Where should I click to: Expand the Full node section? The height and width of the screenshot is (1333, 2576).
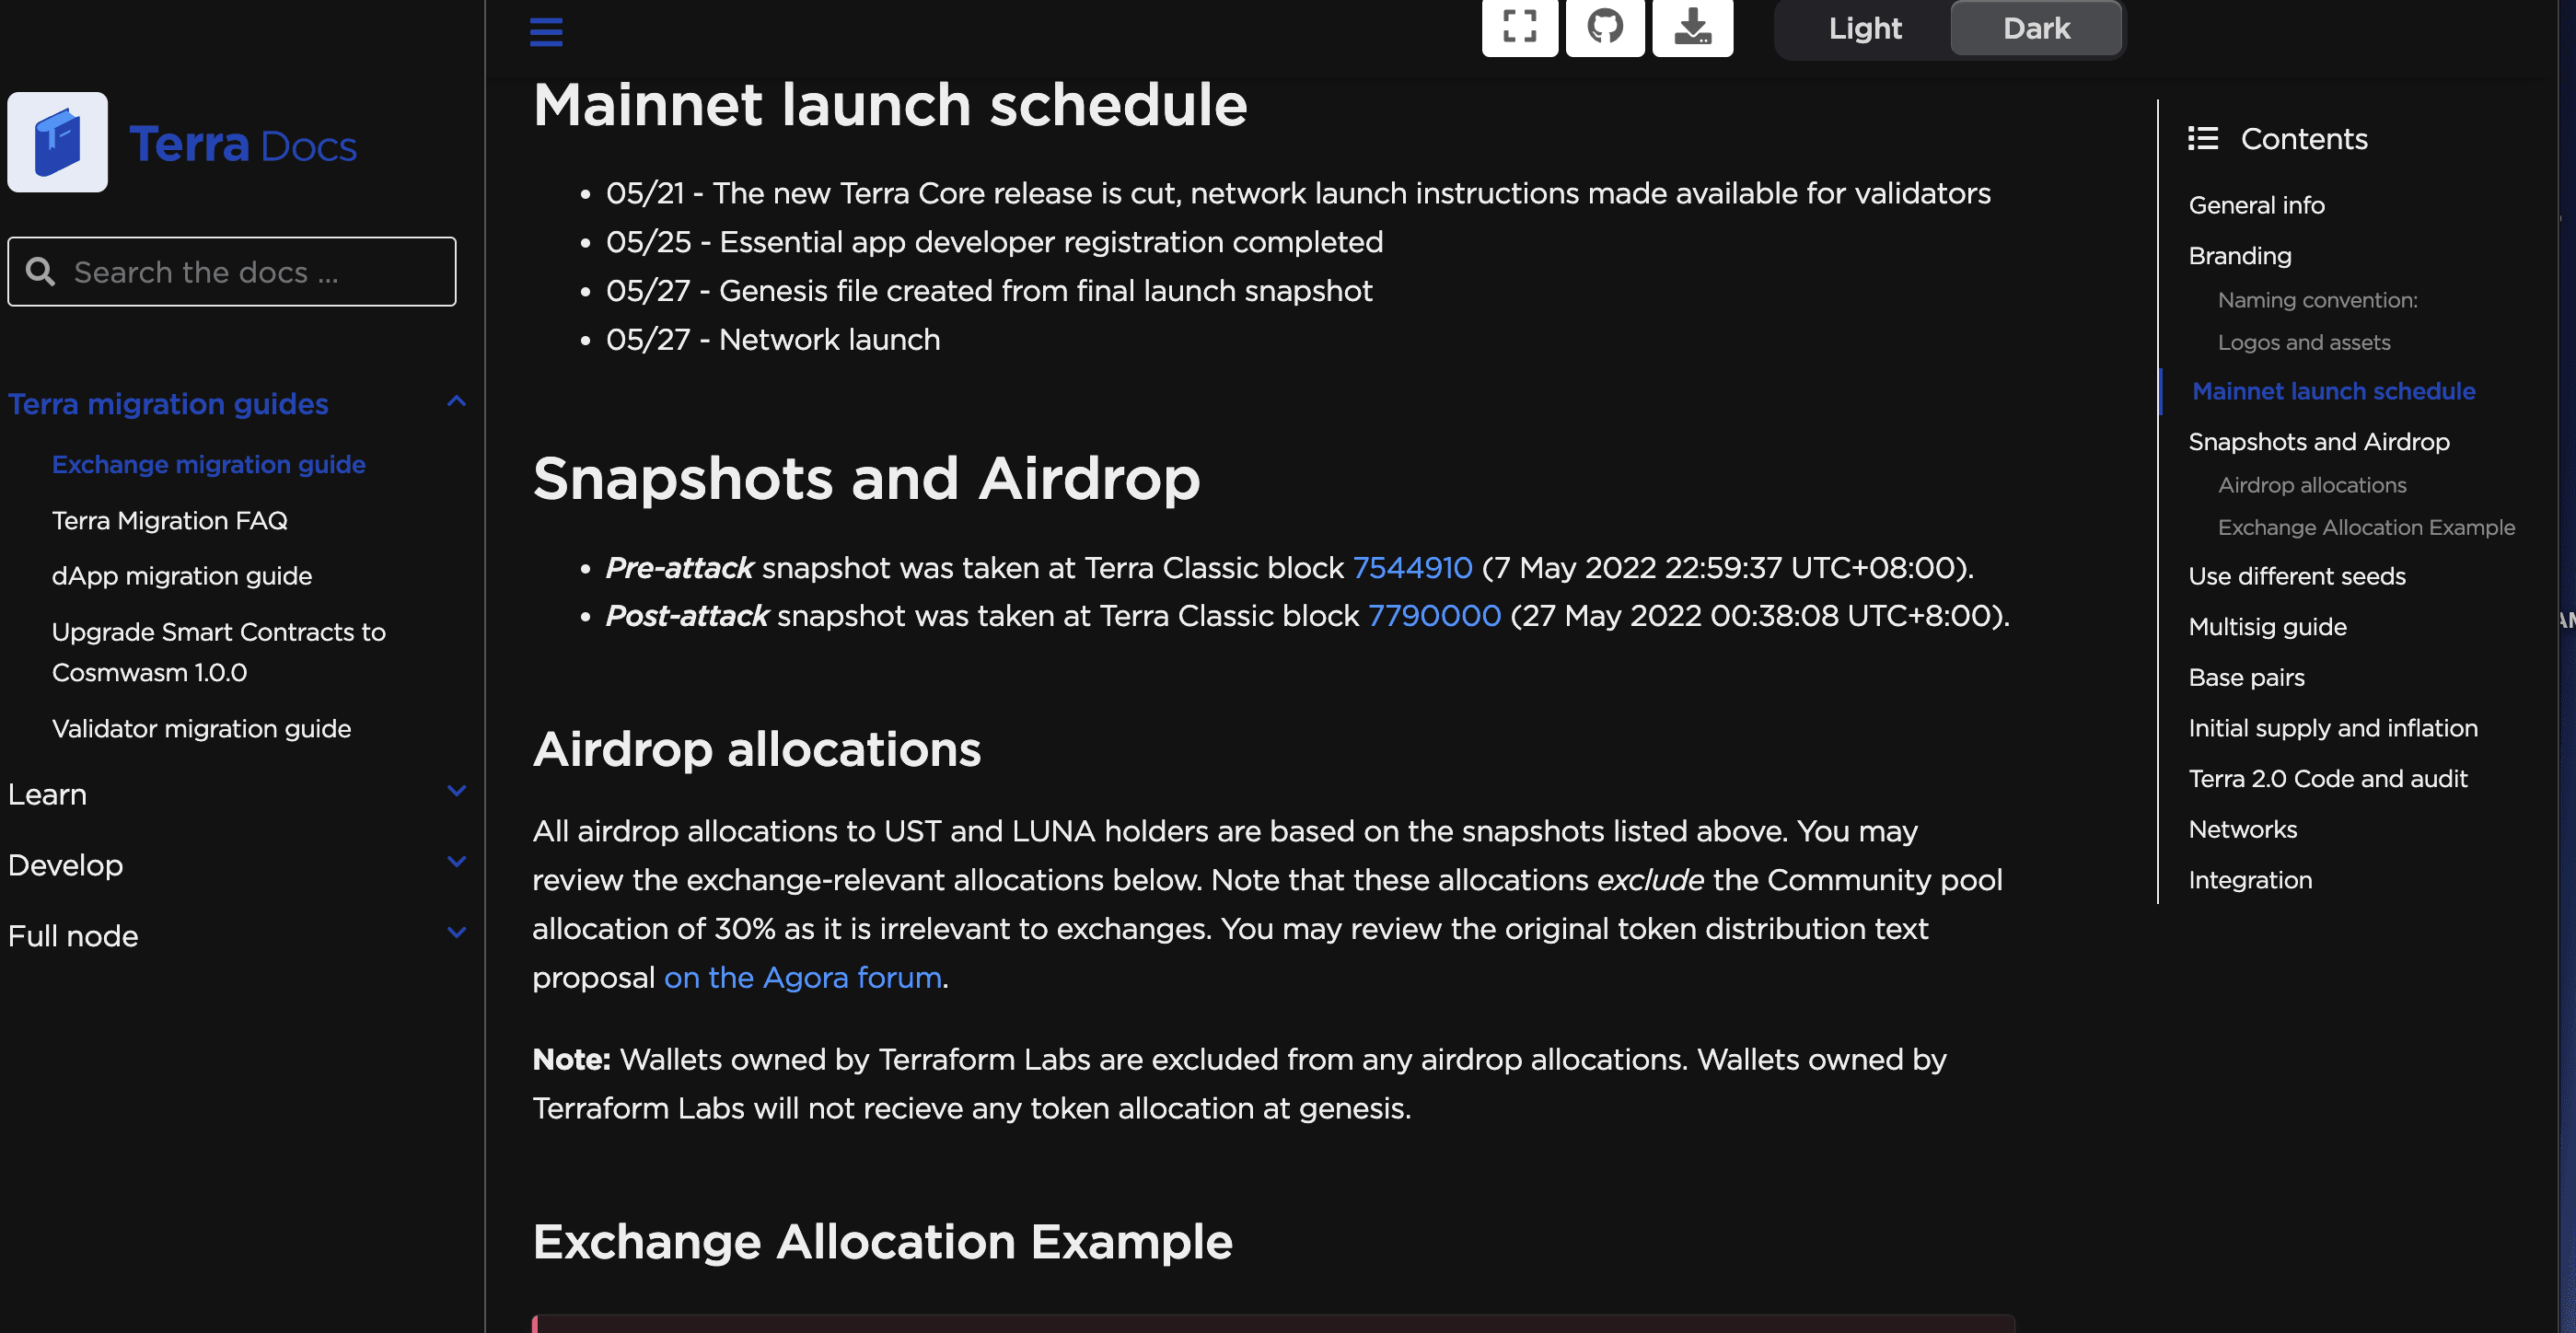click(456, 933)
